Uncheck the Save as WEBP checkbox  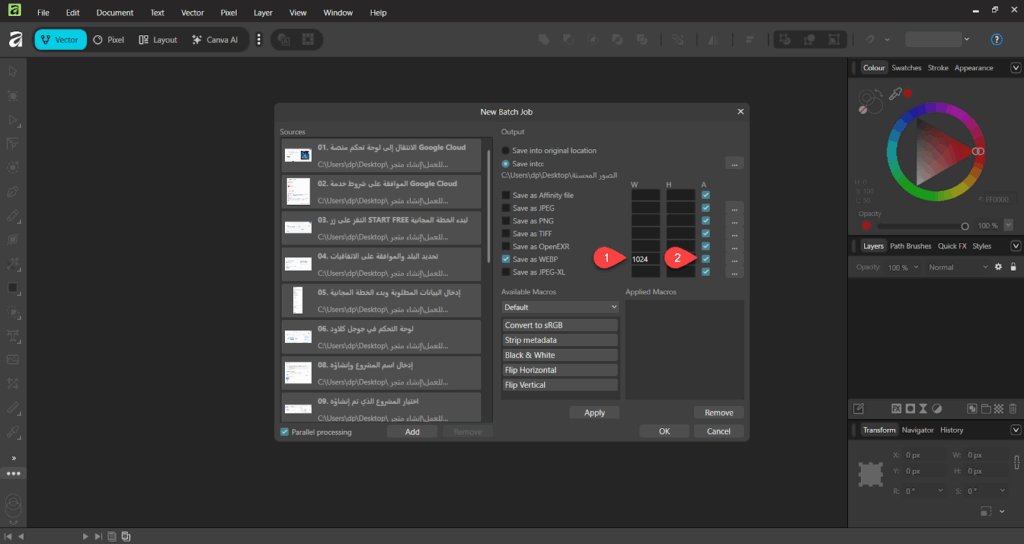tap(505, 259)
